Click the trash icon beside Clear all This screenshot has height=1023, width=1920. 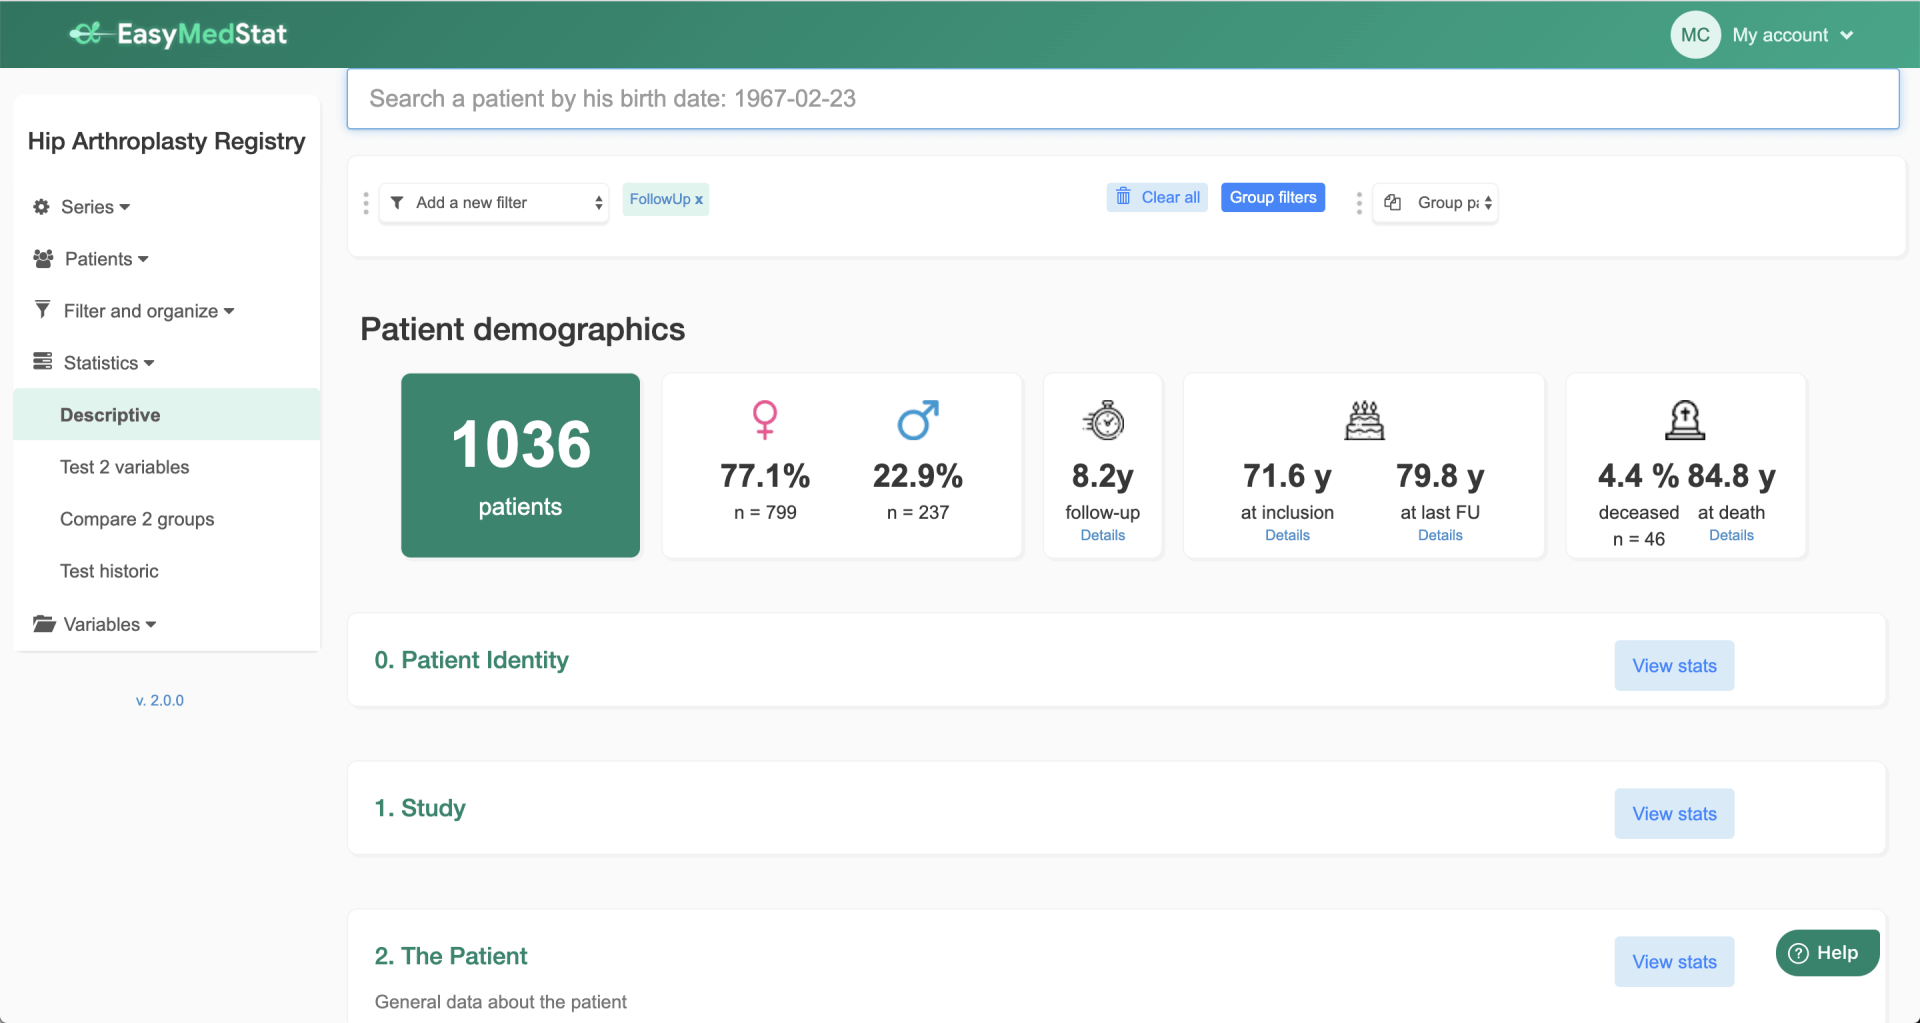[x=1124, y=197]
